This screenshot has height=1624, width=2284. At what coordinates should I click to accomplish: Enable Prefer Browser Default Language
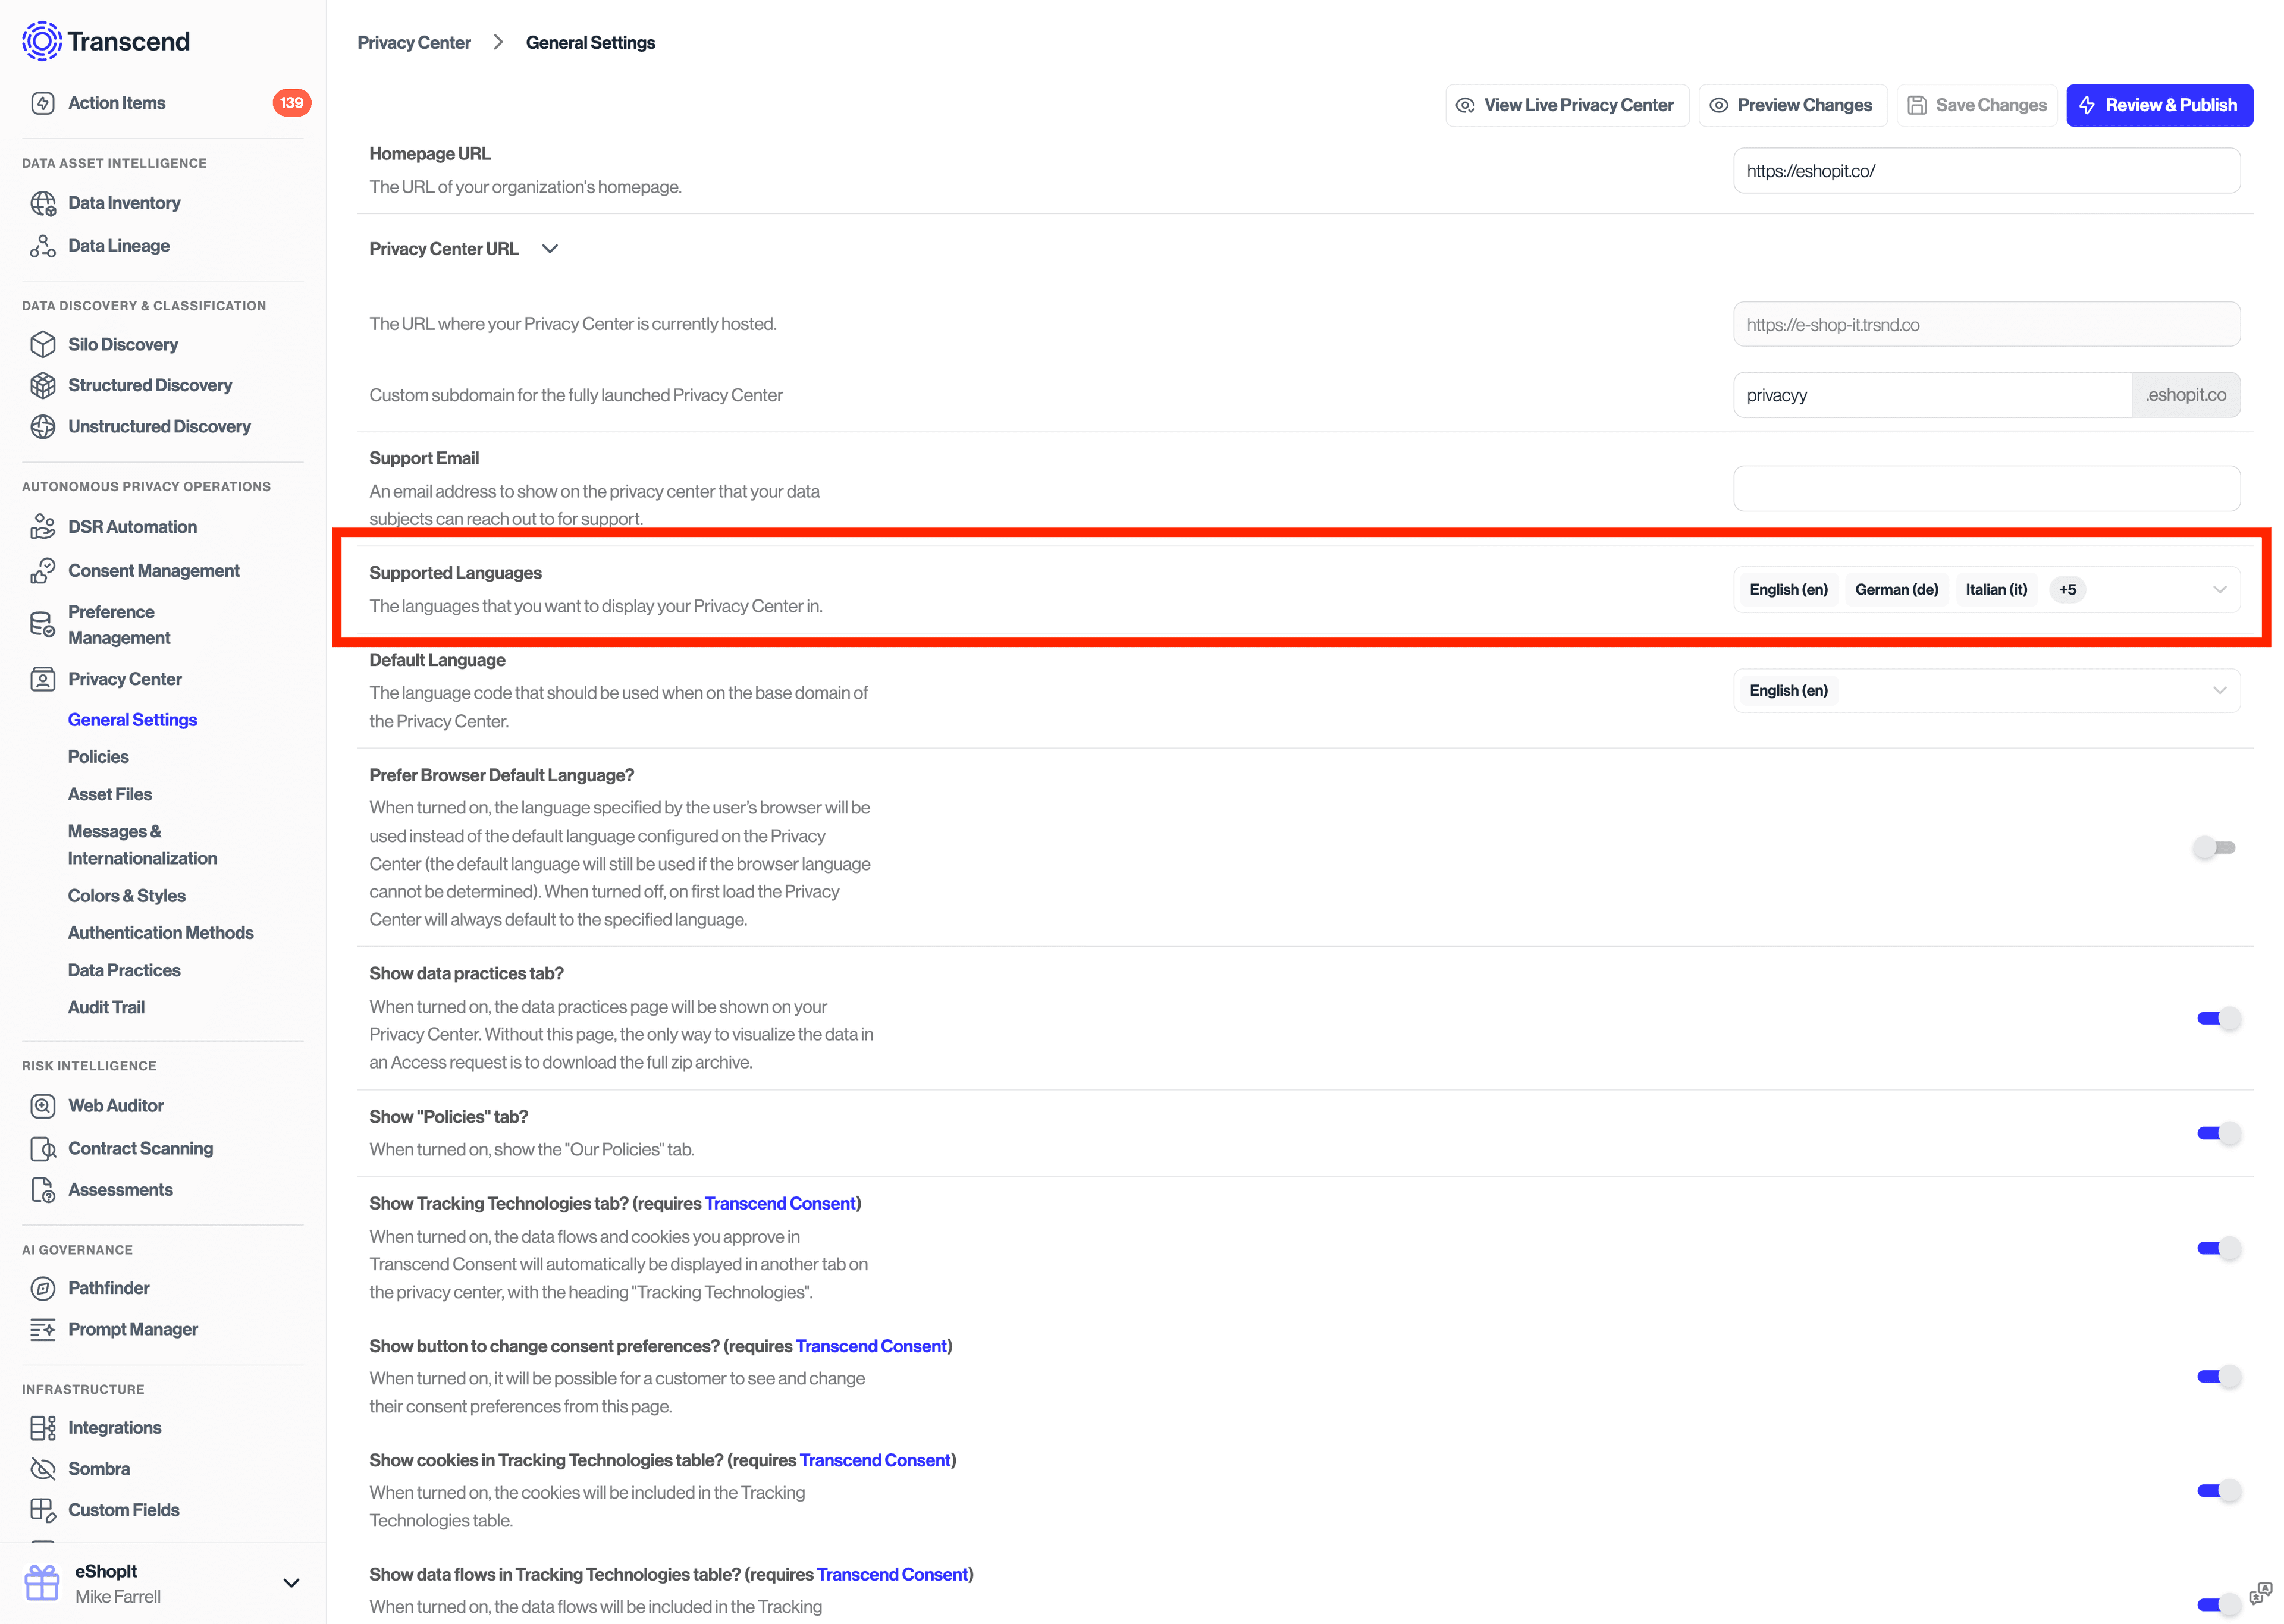(x=2214, y=847)
